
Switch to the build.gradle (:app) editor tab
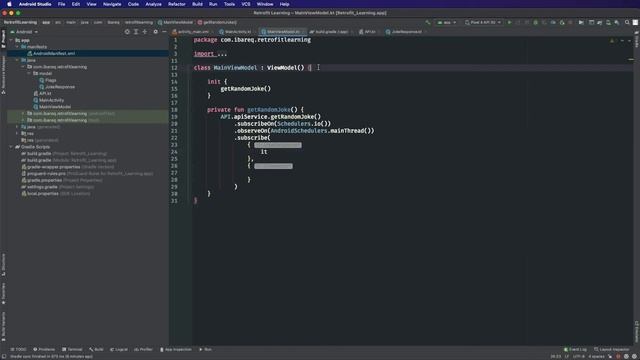click(331, 31)
